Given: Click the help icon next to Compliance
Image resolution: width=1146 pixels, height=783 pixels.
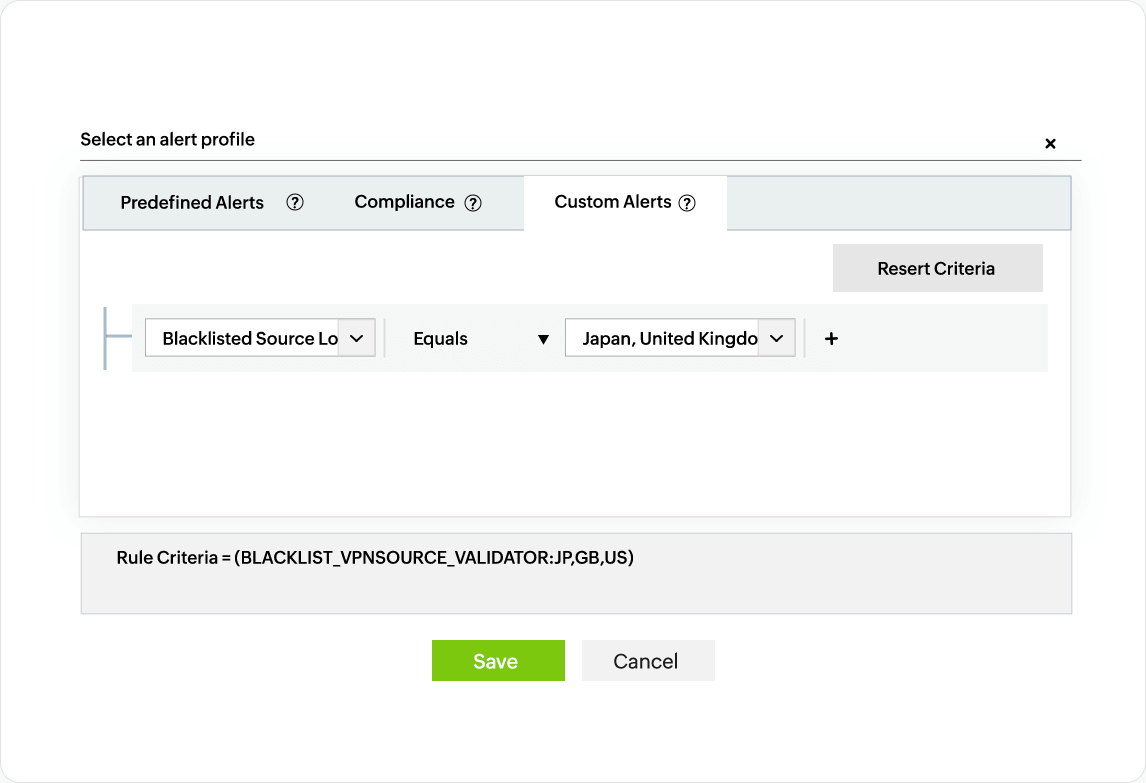Looking at the screenshot, I should pos(473,203).
